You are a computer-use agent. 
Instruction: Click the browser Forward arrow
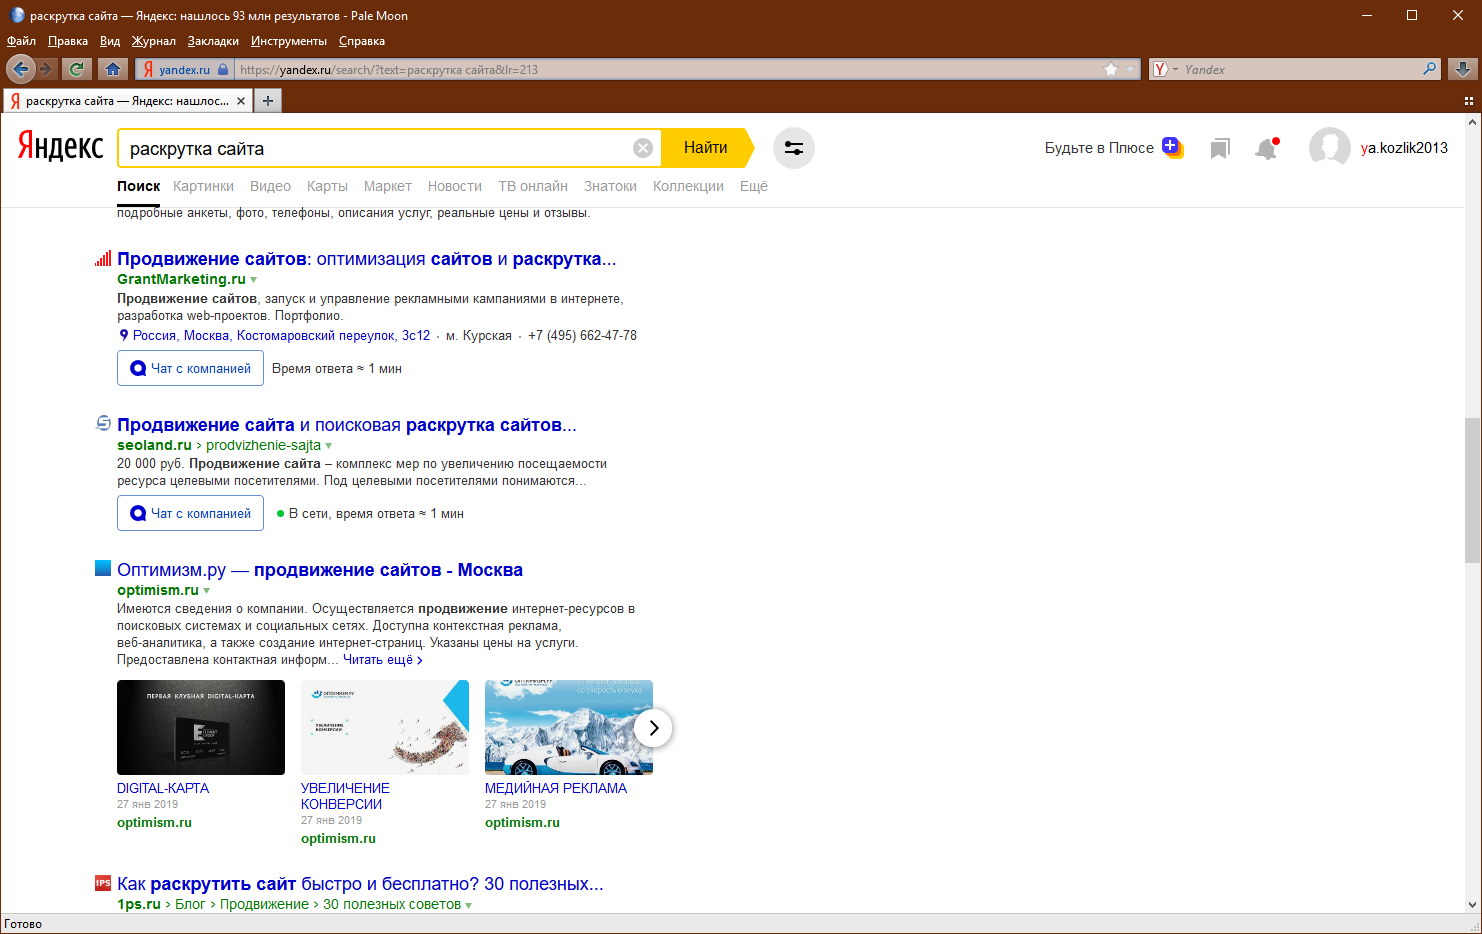[46, 69]
